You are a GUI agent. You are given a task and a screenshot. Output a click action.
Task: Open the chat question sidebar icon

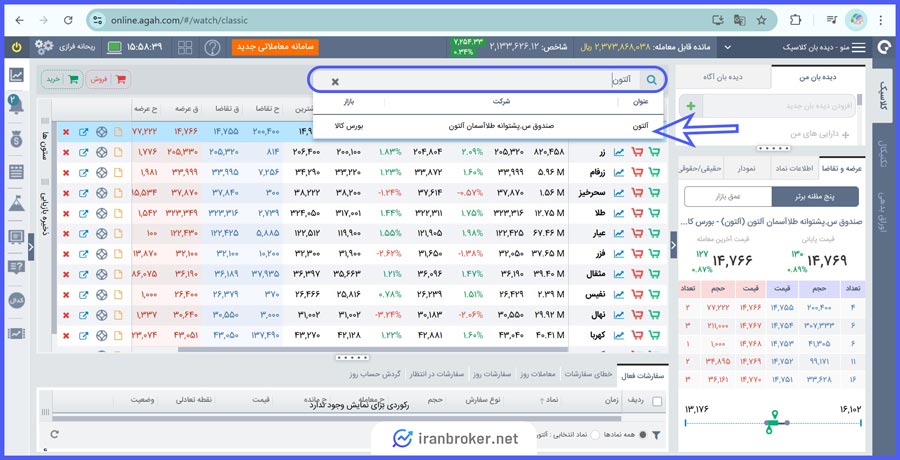(x=16, y=268)
